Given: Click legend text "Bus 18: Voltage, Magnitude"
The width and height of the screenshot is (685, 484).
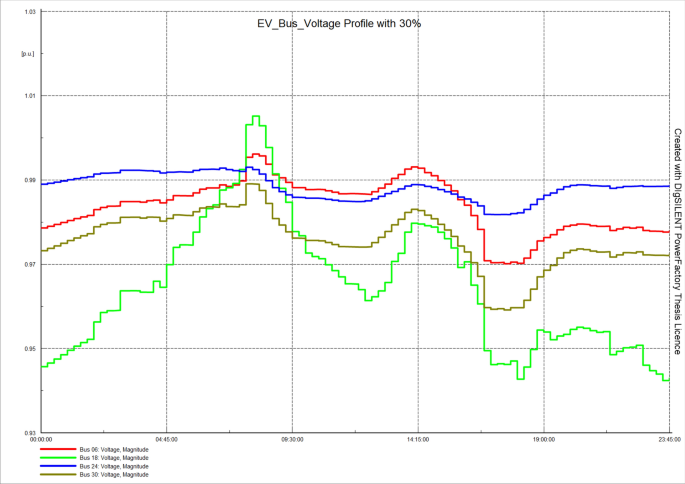Looking at the screenshot, I should pyautogui.click(x=114, y=458).
